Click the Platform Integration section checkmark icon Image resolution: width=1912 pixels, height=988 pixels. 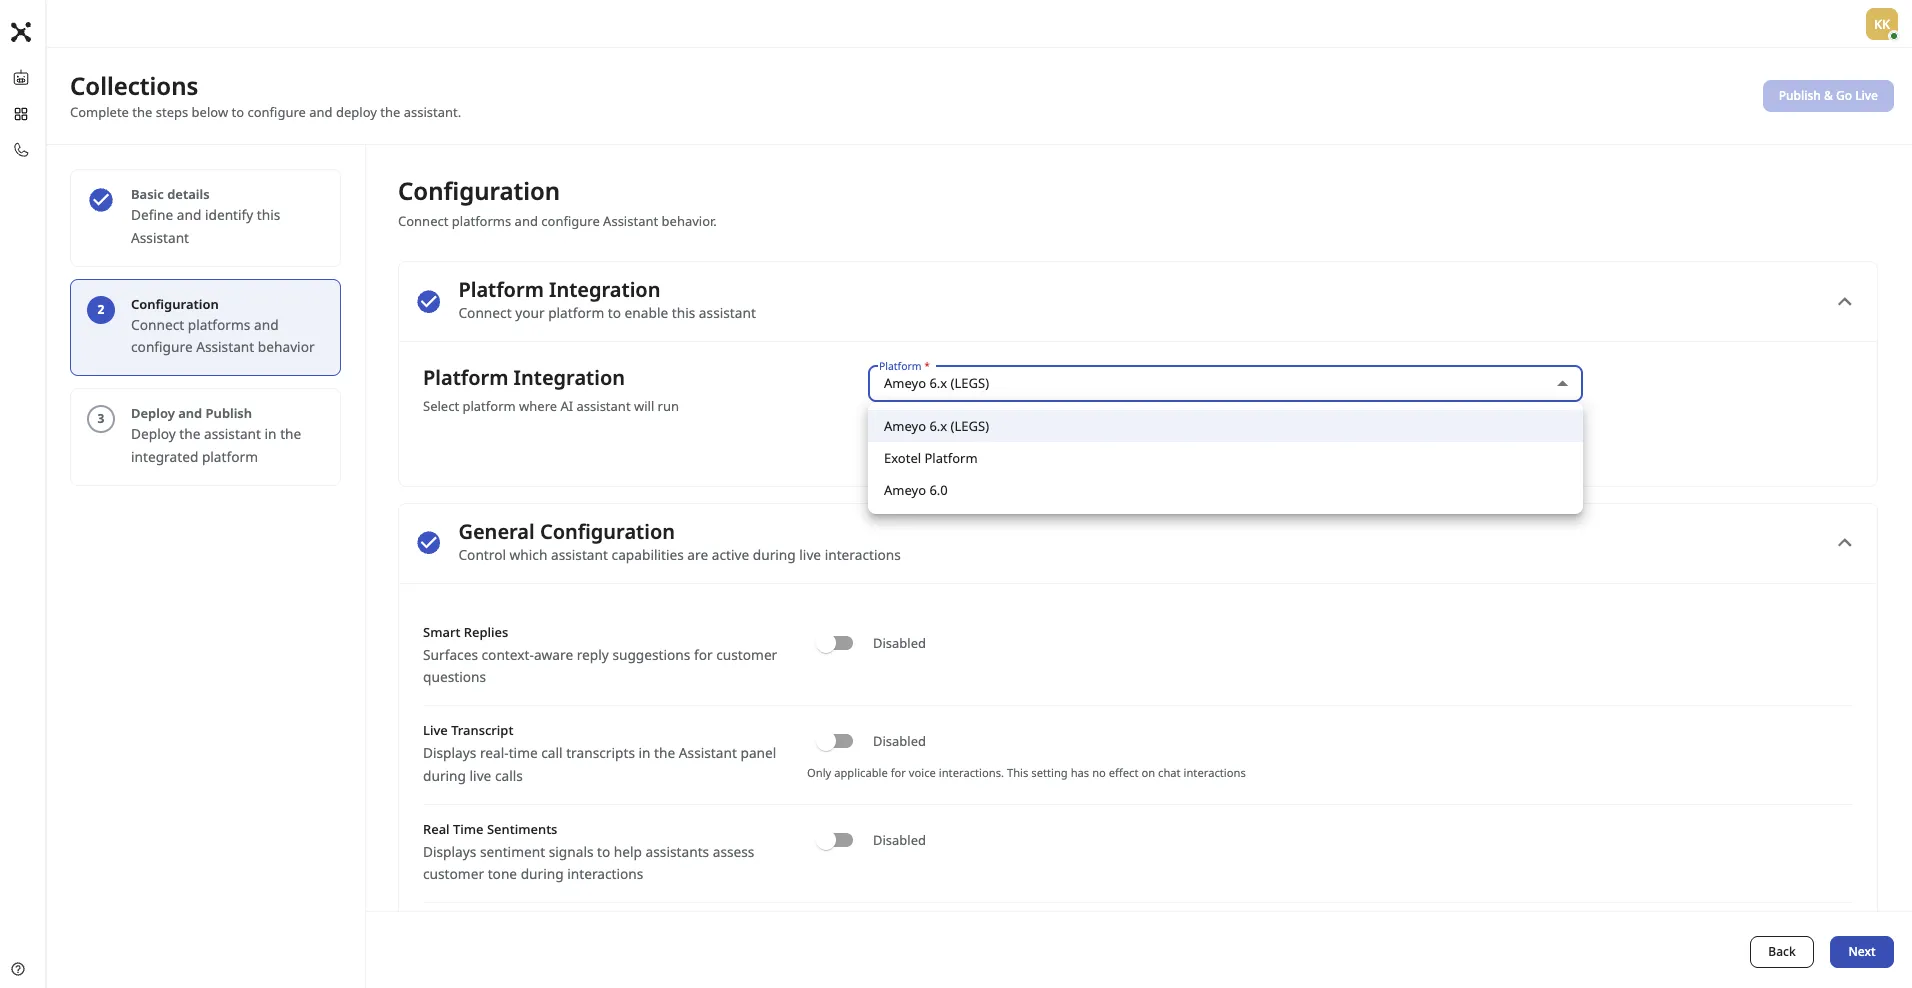point(429,301)
